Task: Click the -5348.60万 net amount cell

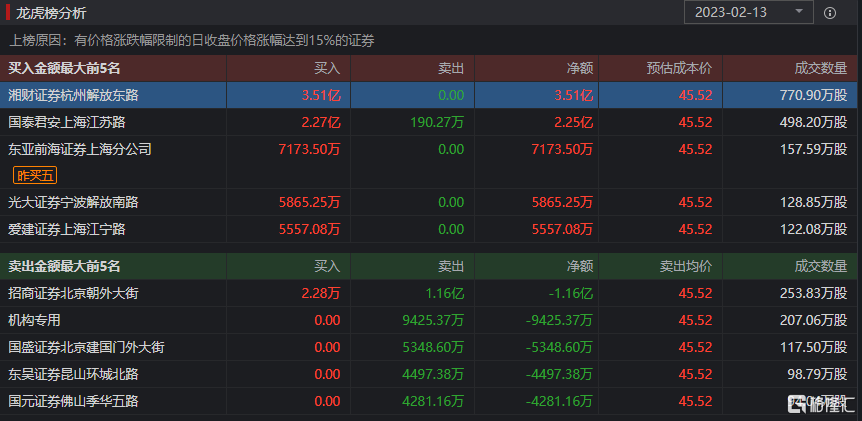Action: [x=560, y=347]
